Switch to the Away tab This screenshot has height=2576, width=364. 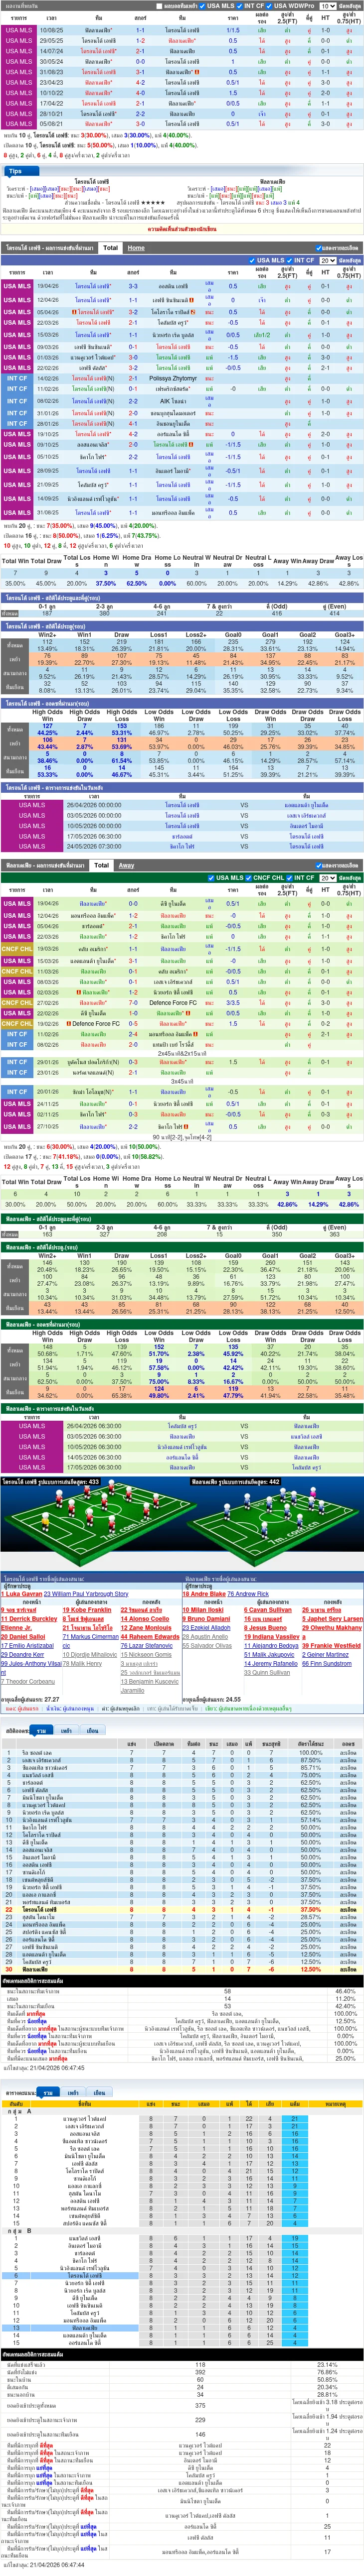coord(126,865)
